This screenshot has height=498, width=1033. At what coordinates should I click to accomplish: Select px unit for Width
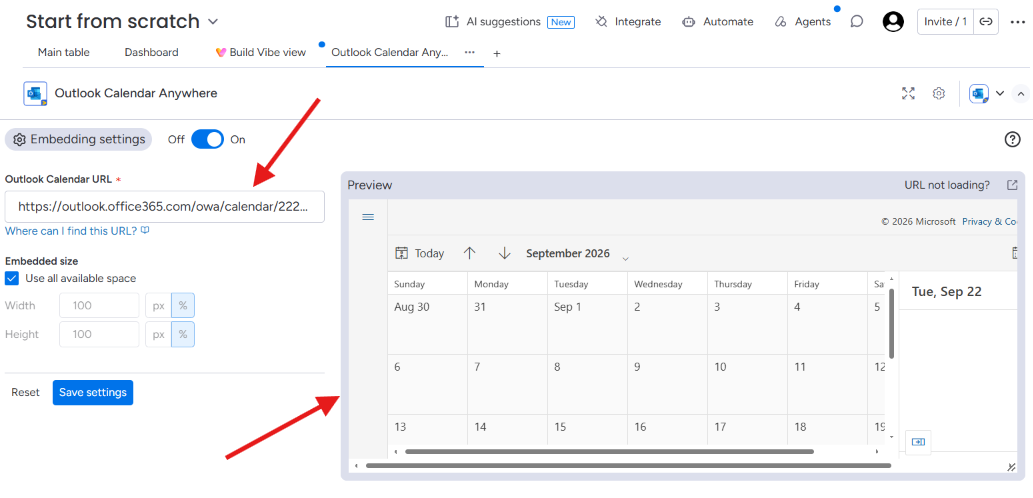point(158,306)
